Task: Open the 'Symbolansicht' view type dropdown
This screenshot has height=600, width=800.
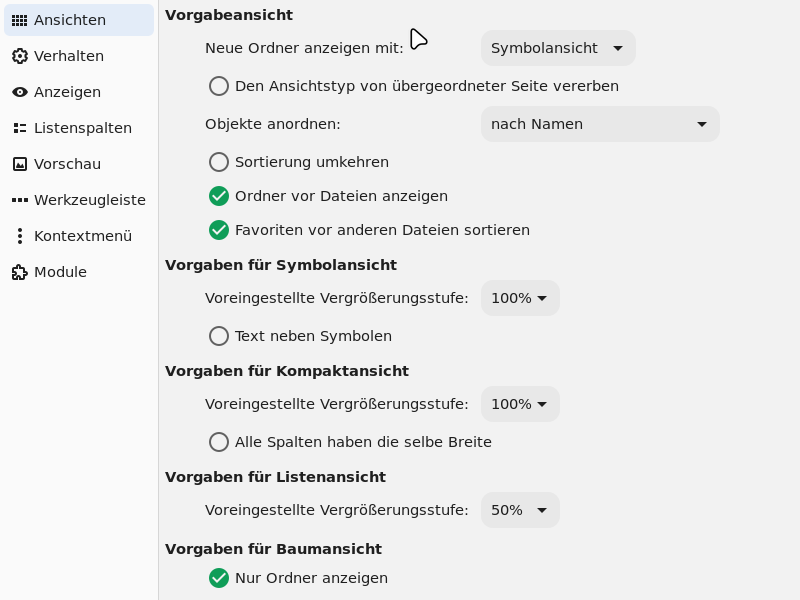Action: pyautogui.click(x=557, y=48)
